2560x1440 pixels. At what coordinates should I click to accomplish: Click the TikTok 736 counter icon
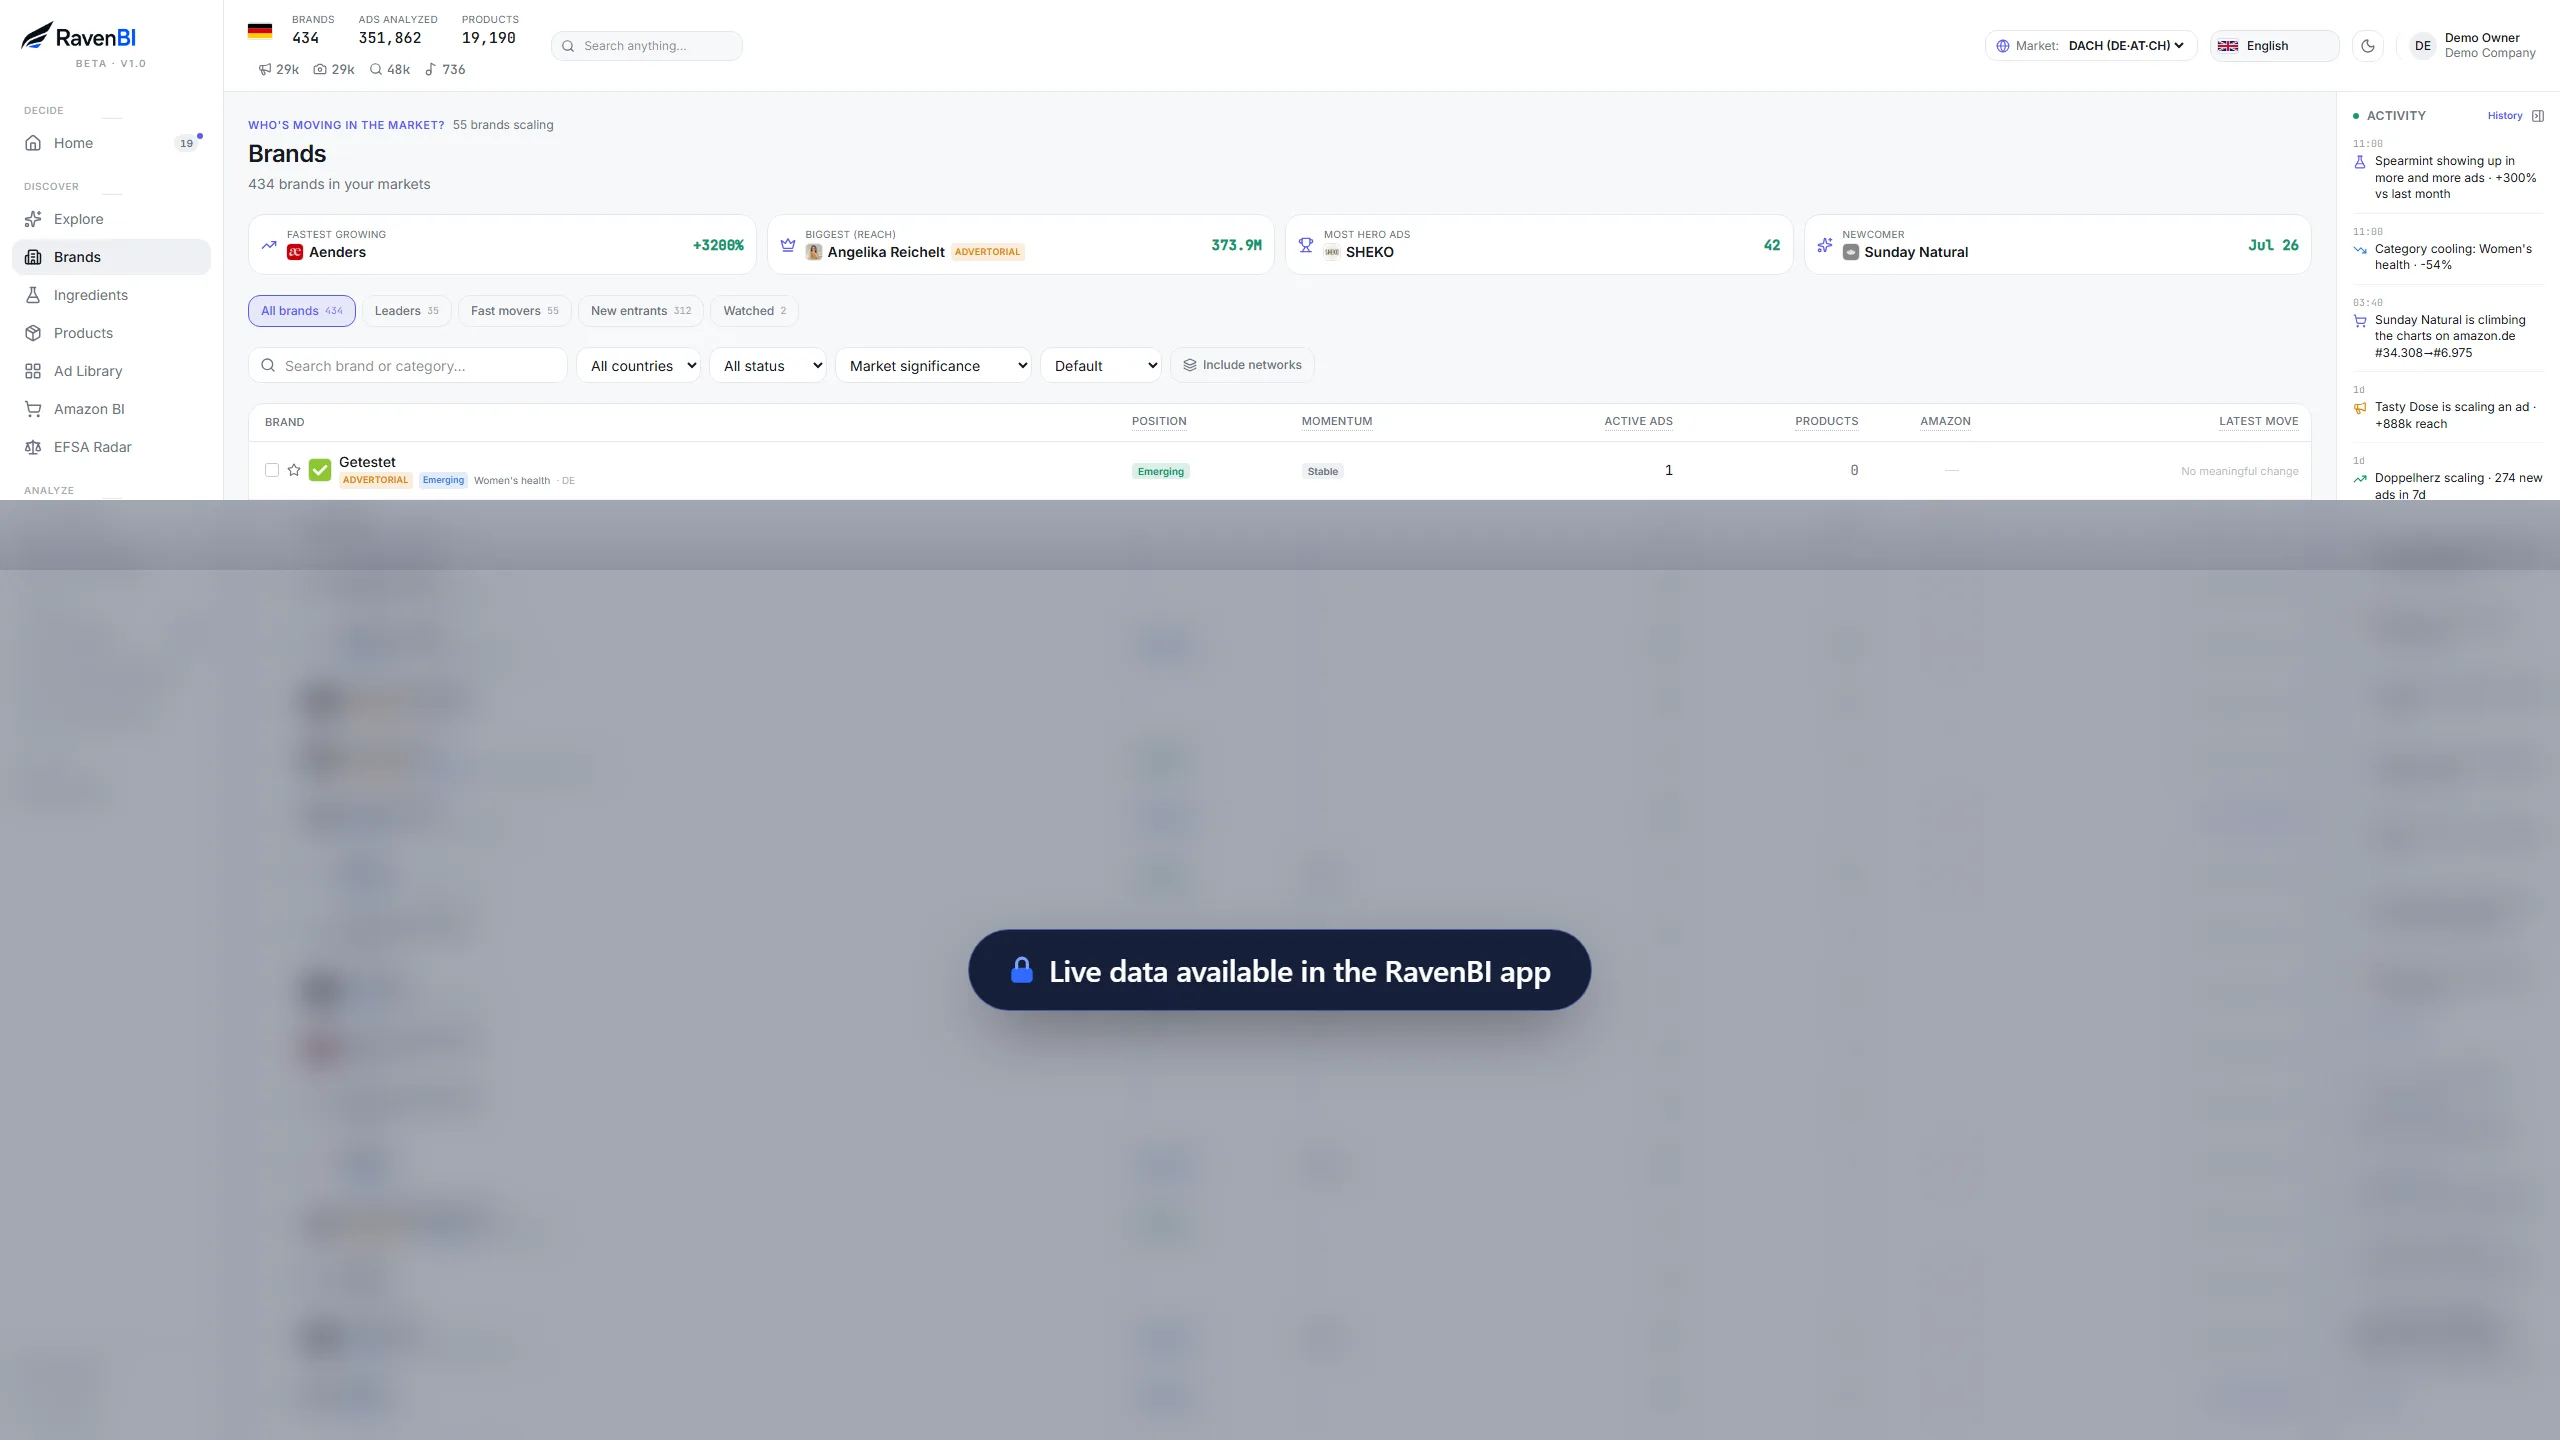pos(430,70)
